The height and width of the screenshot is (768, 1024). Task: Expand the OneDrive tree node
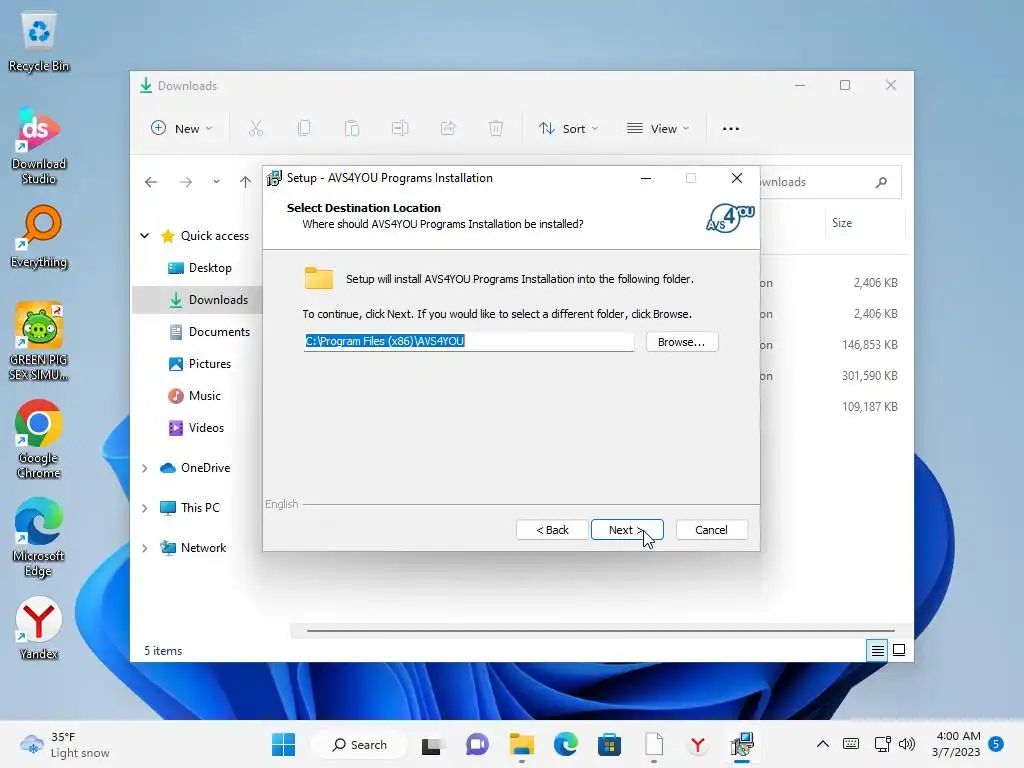point(145,468)
